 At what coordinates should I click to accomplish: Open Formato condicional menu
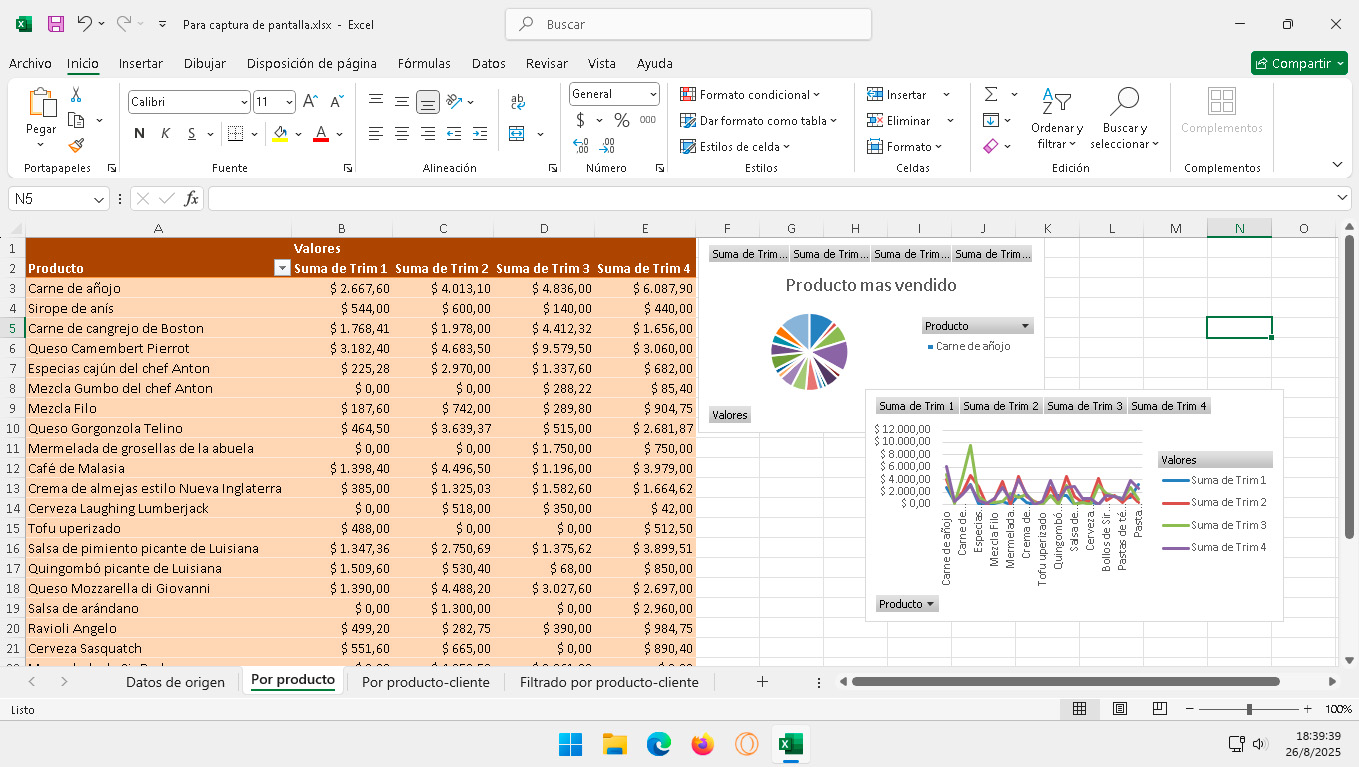[x=749, y=94]
